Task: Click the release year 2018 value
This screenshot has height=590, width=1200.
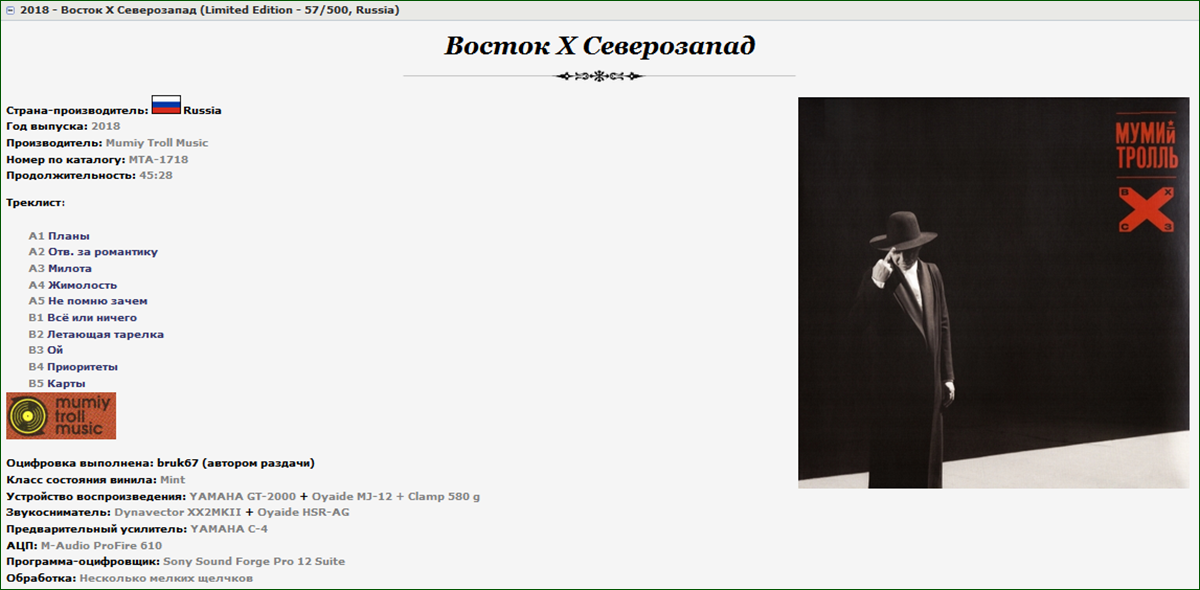Action: point(105,127)
